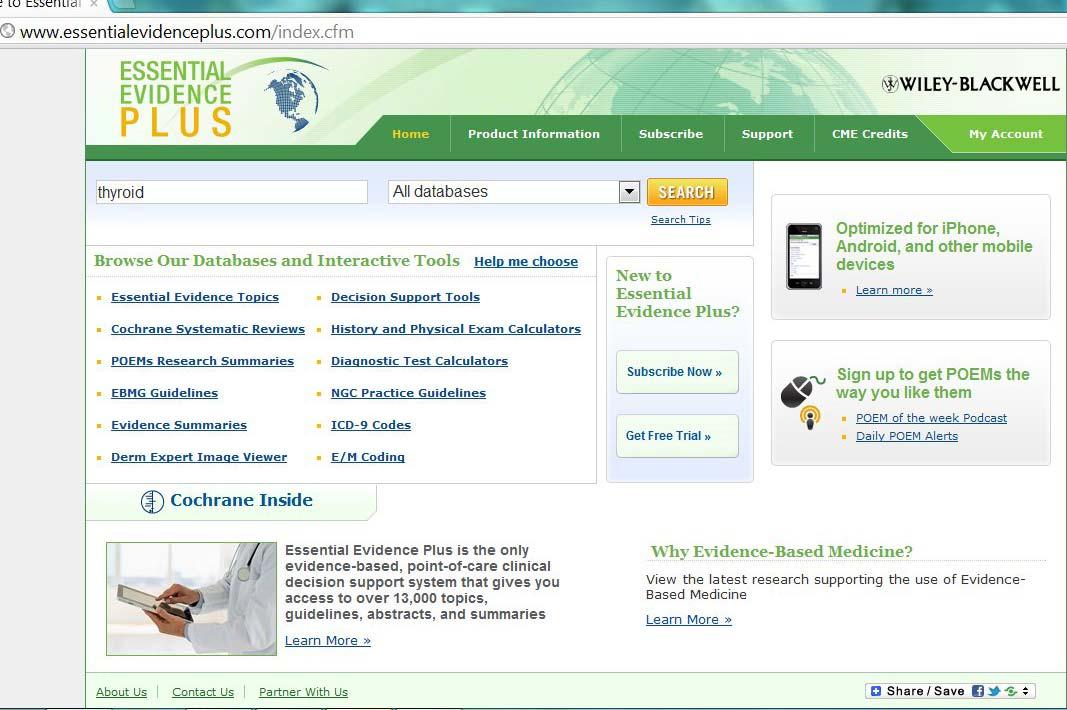Click Learn more under mobile devices
Viewport: 1067px width, 710px height.
click(894, 290)
